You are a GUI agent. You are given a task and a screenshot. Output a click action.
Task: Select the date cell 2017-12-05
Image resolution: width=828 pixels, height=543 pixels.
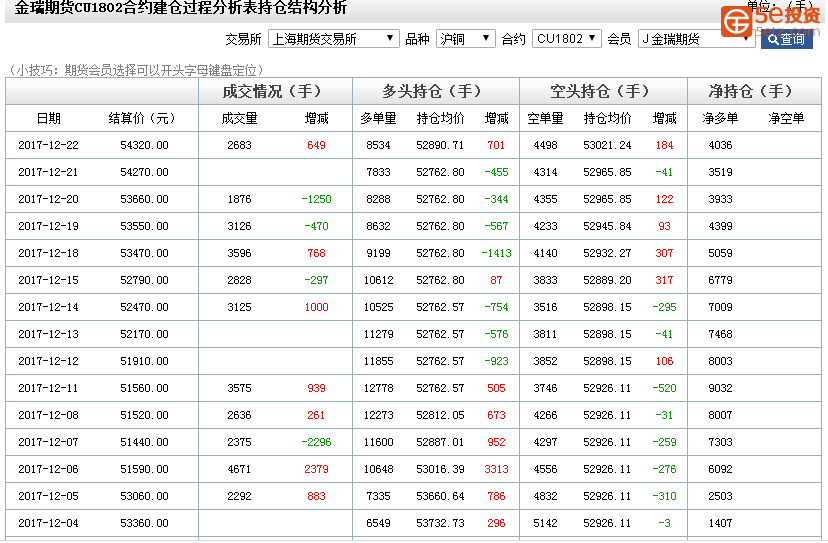pyautogui.click(x=48, y=496)
